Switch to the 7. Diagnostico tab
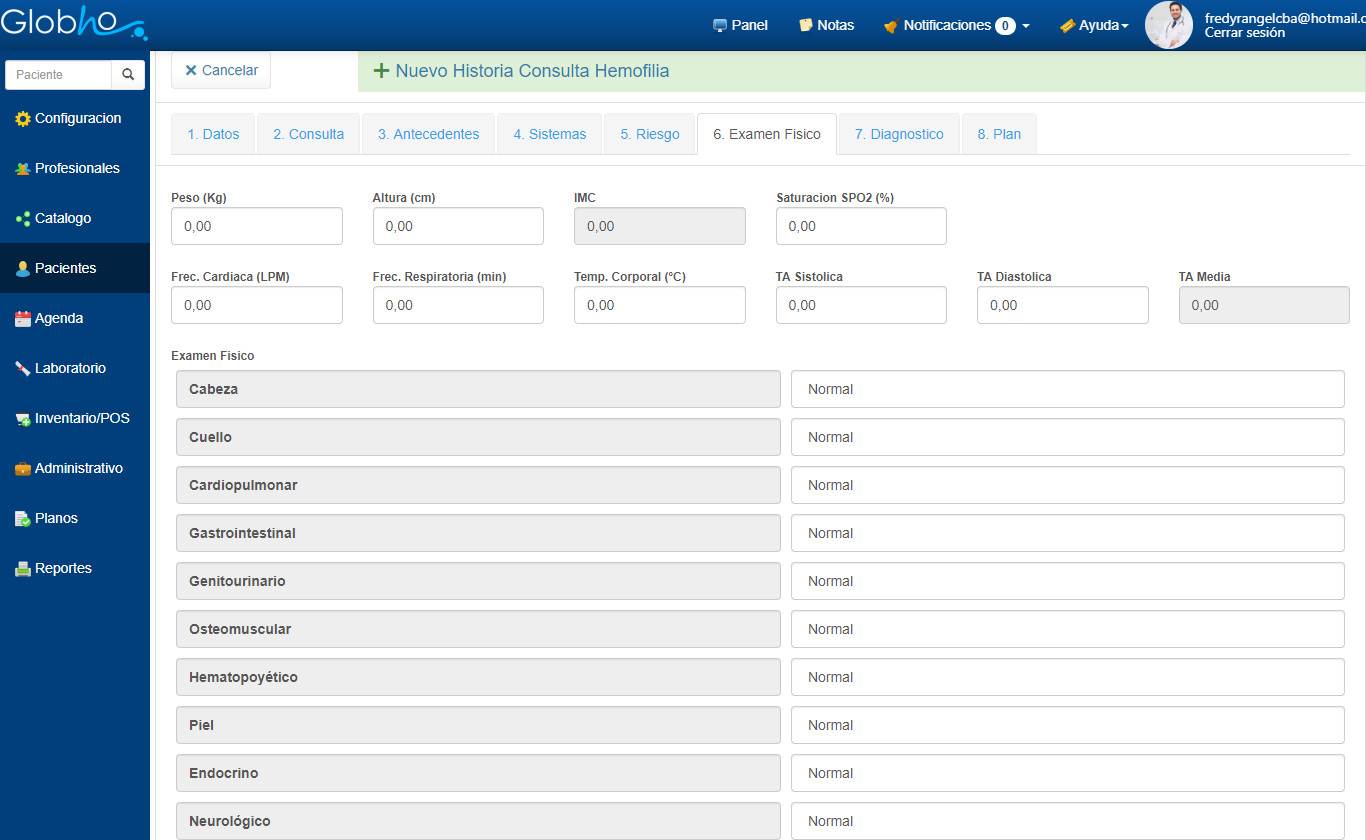The width and height of the screenshot is (1366, 840). tap(899, 134)
